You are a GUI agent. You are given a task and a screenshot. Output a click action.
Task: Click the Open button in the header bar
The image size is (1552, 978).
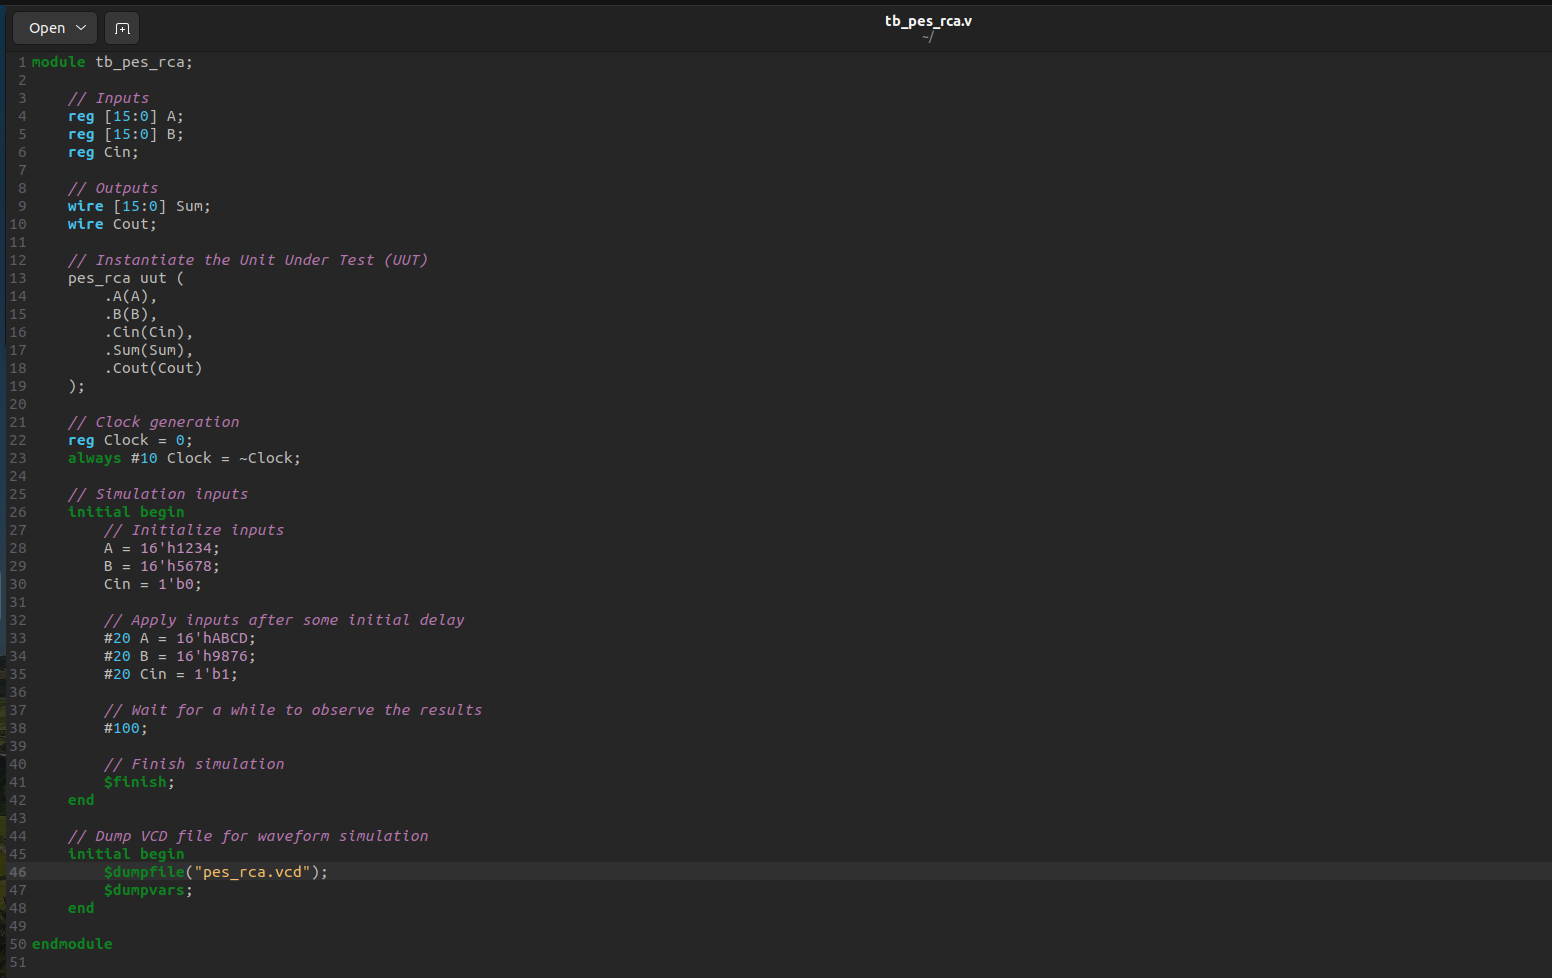point(45,27)
